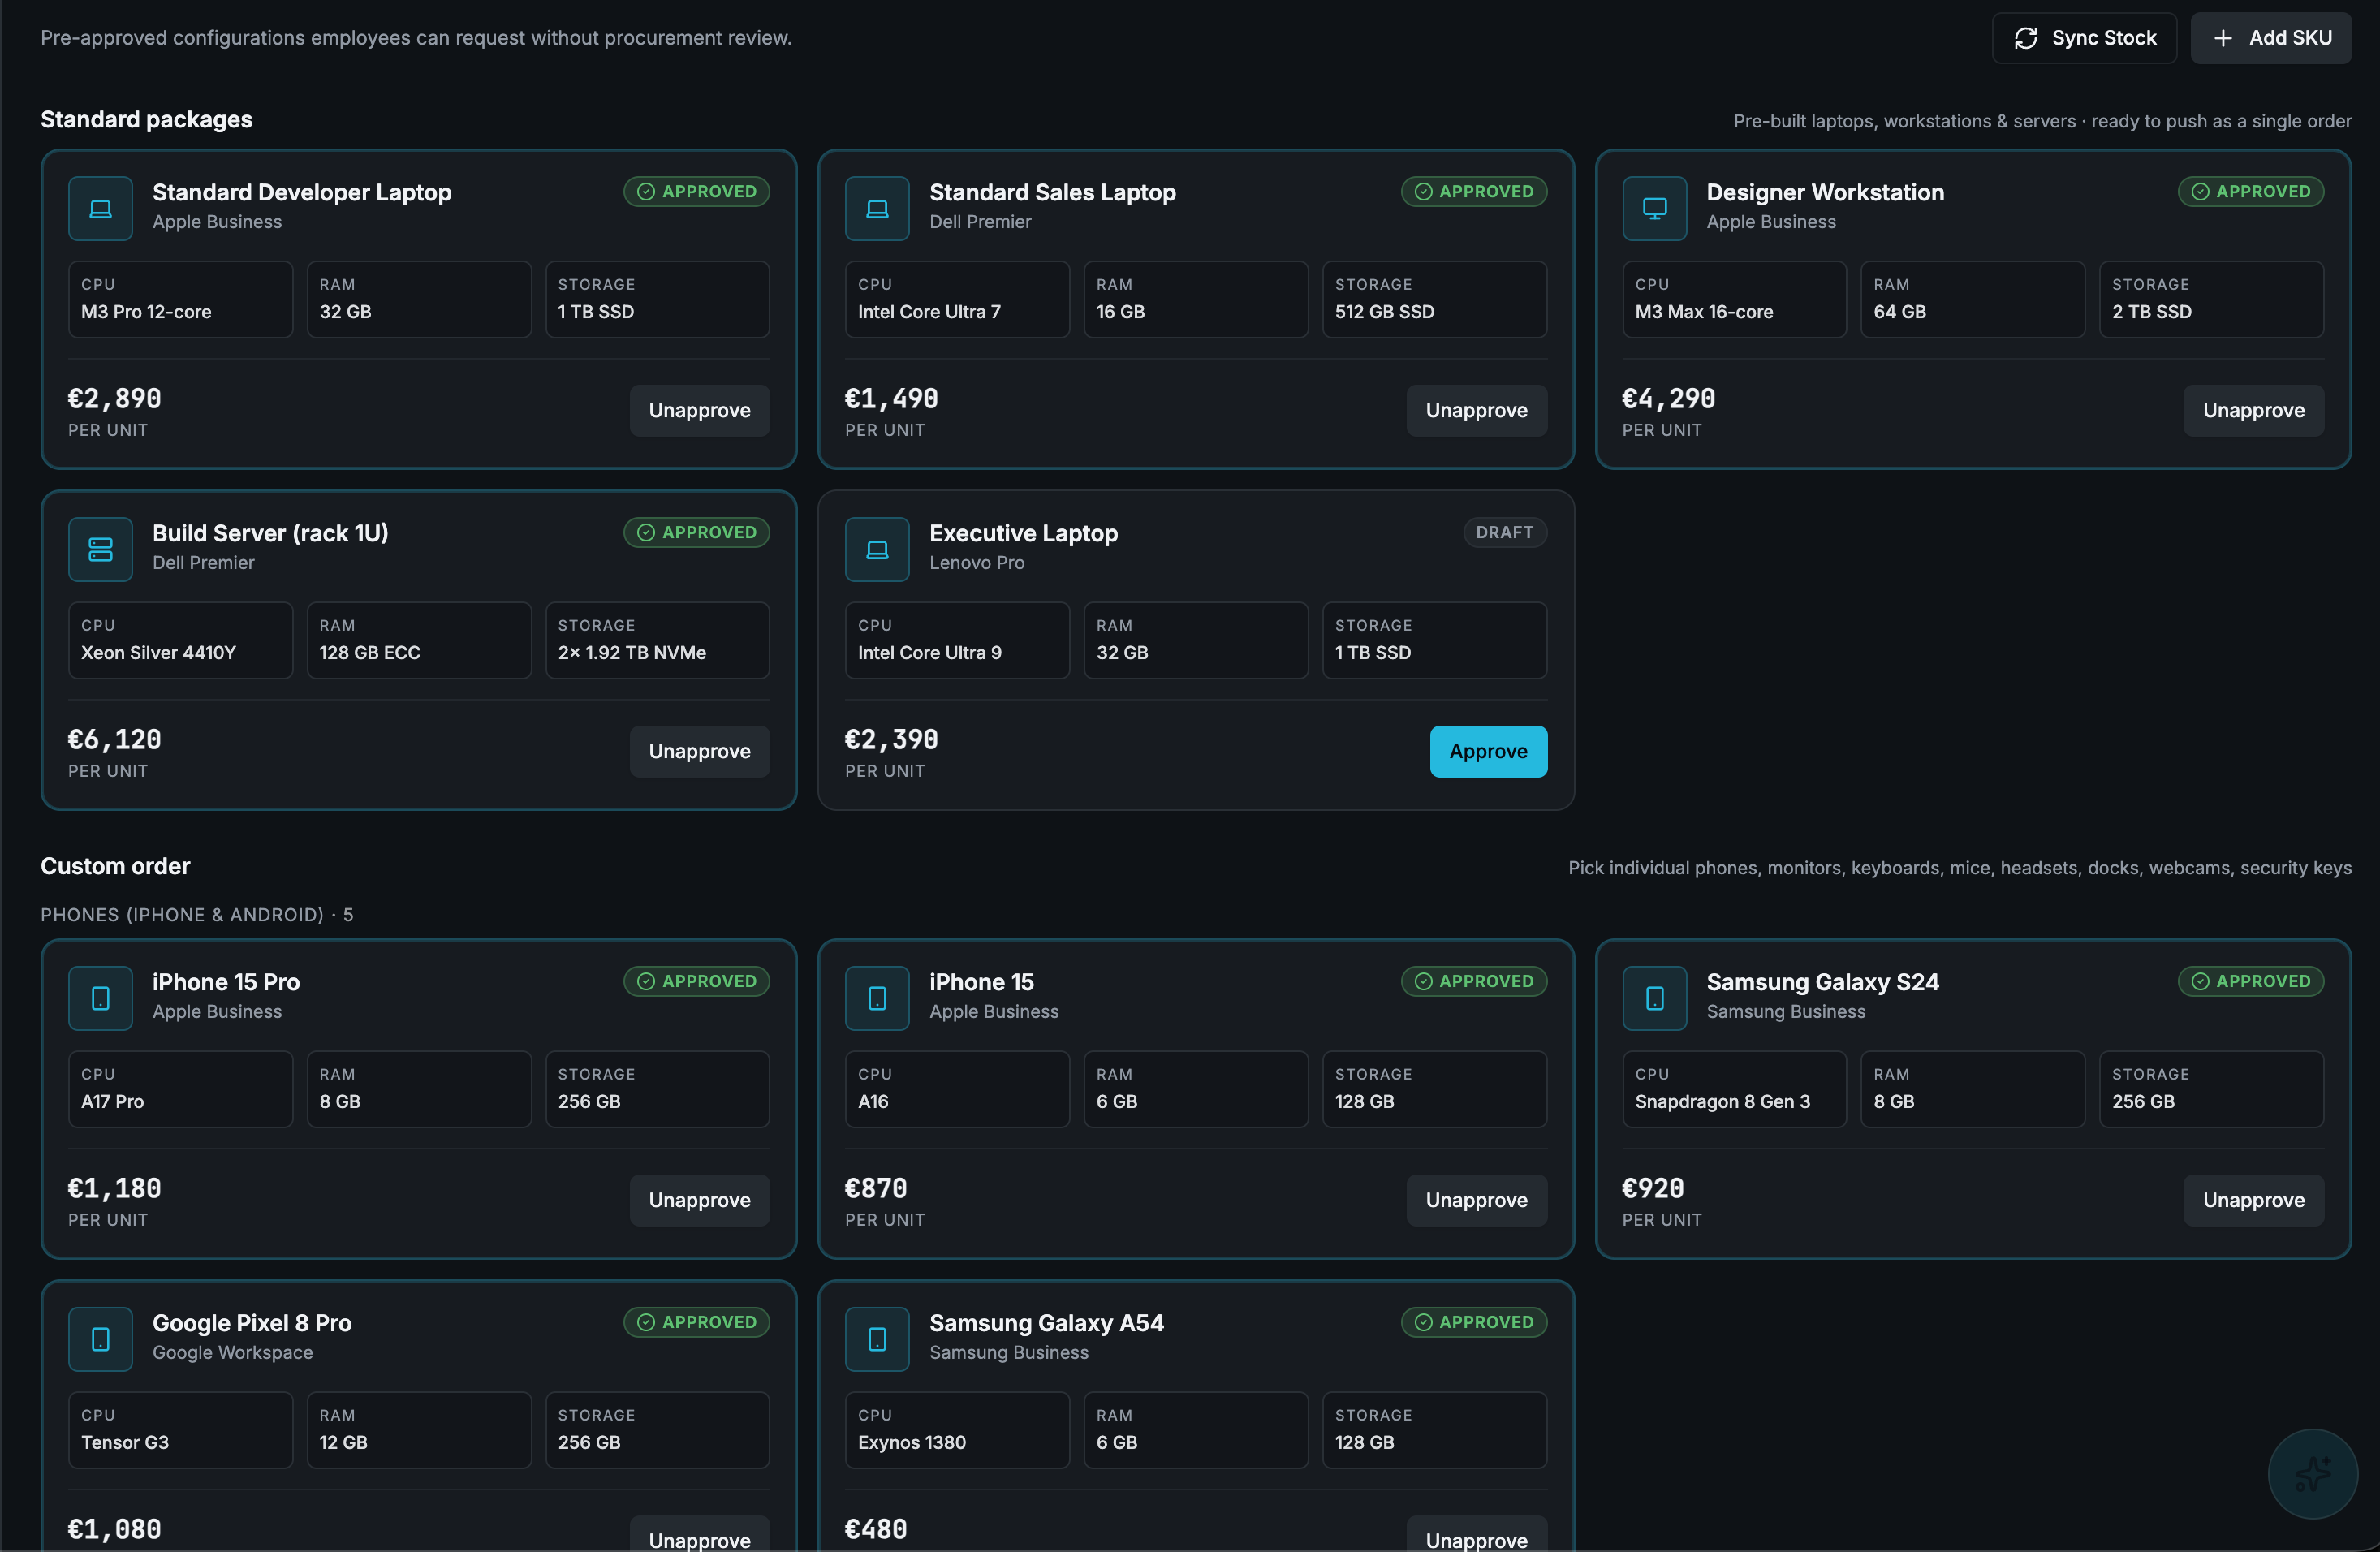The image size is (2380, 1552).
Task: Click the Standard packages section heading
Action: [x=146, y=119]
